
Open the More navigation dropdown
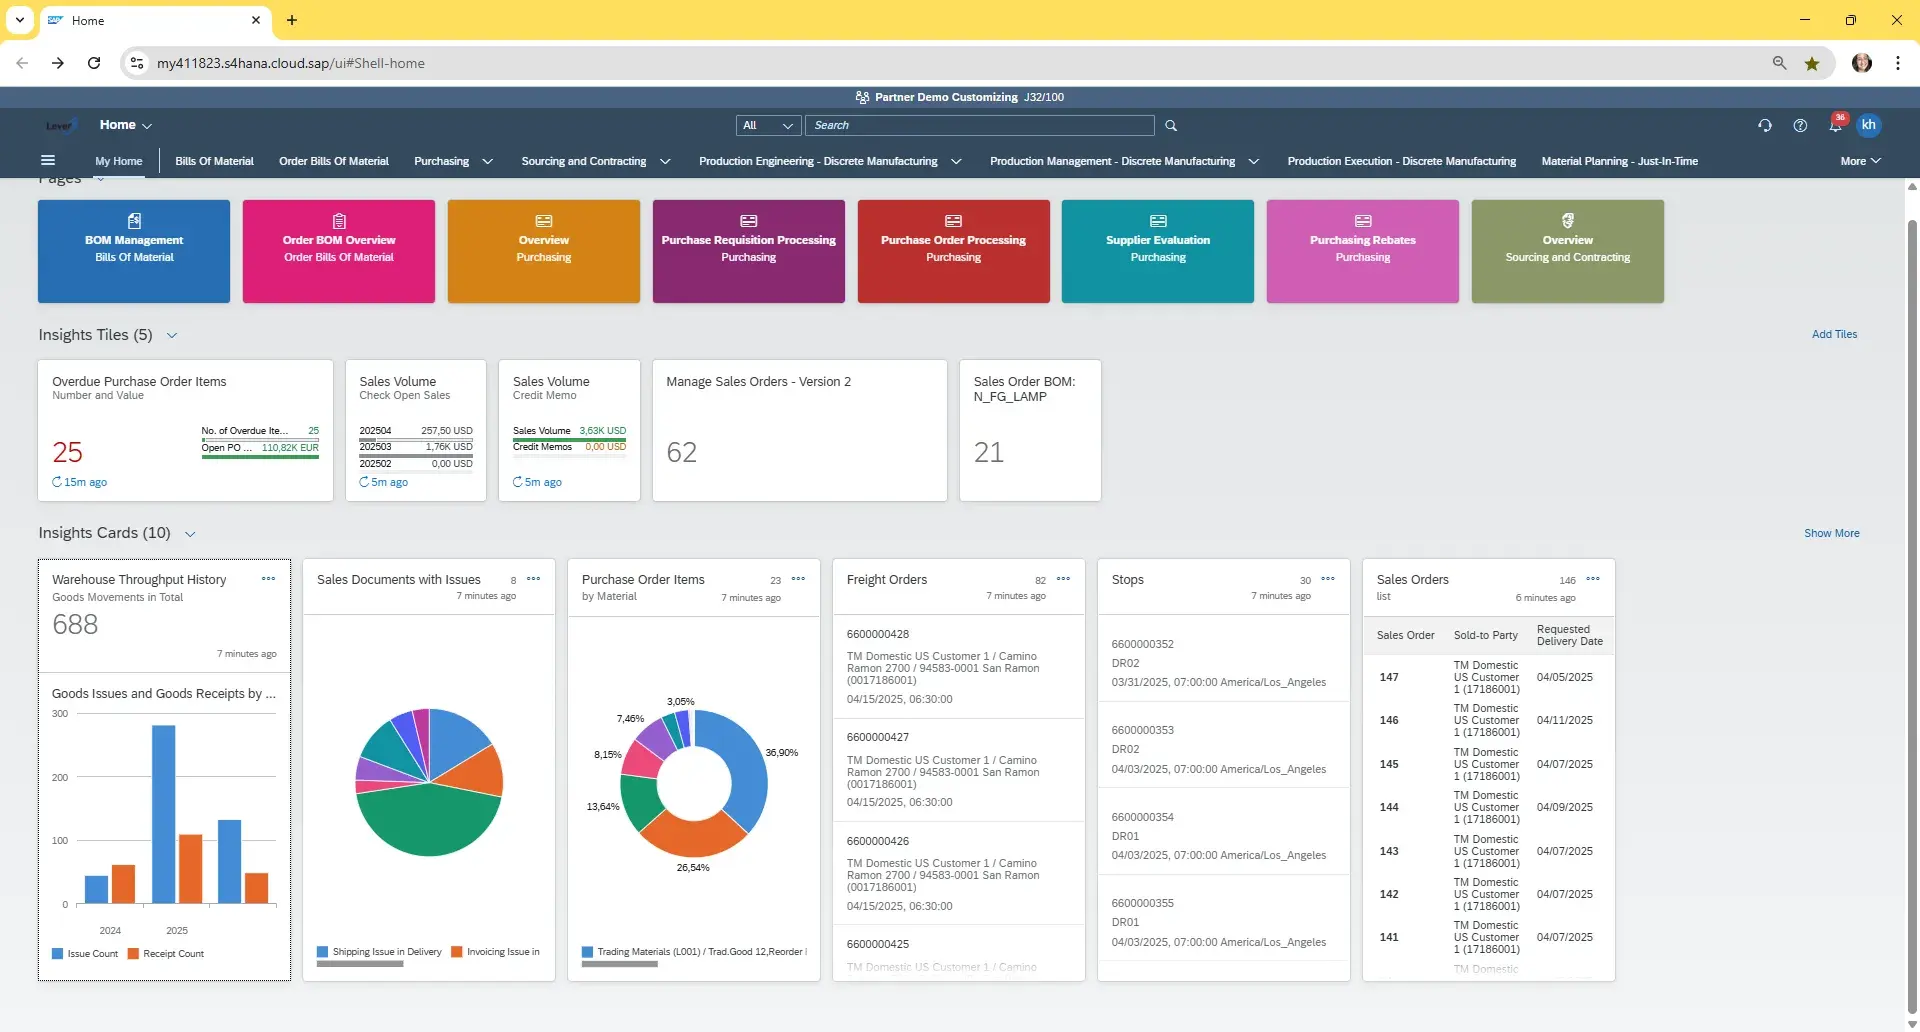[1860, 161]
